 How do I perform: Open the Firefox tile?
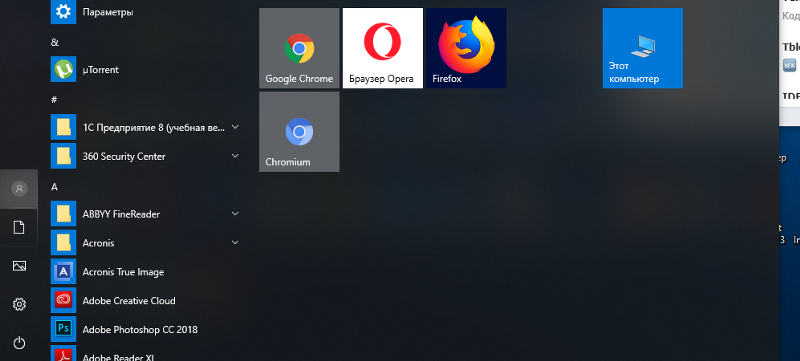click(466, 48)
